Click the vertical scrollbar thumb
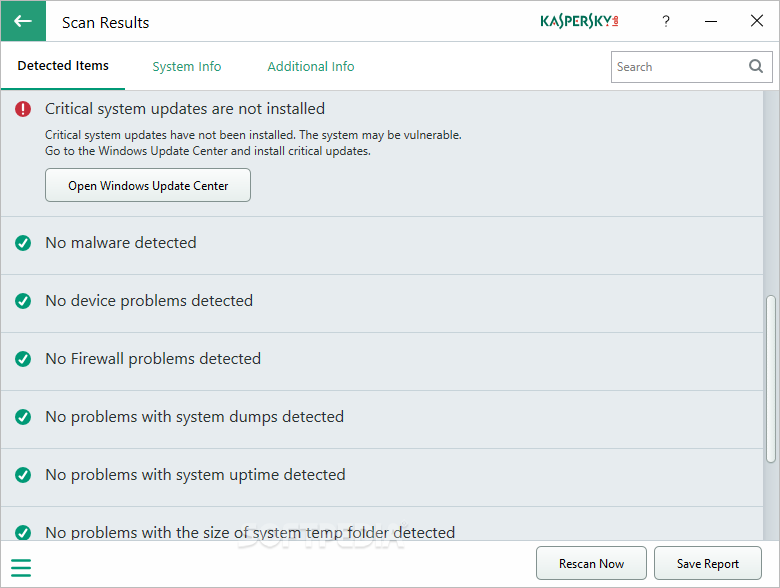Screen dimensions: 780x588 [x=771, y=379]
